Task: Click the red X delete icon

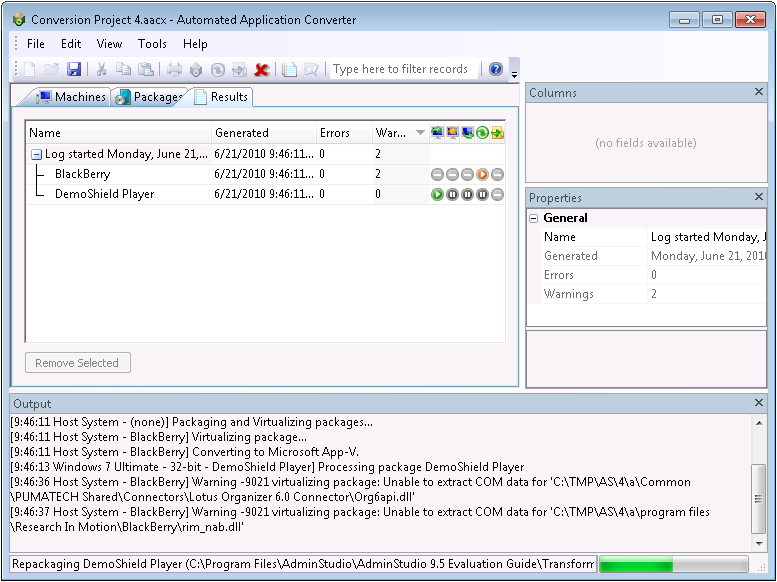Action: click(x=262, y=70)
